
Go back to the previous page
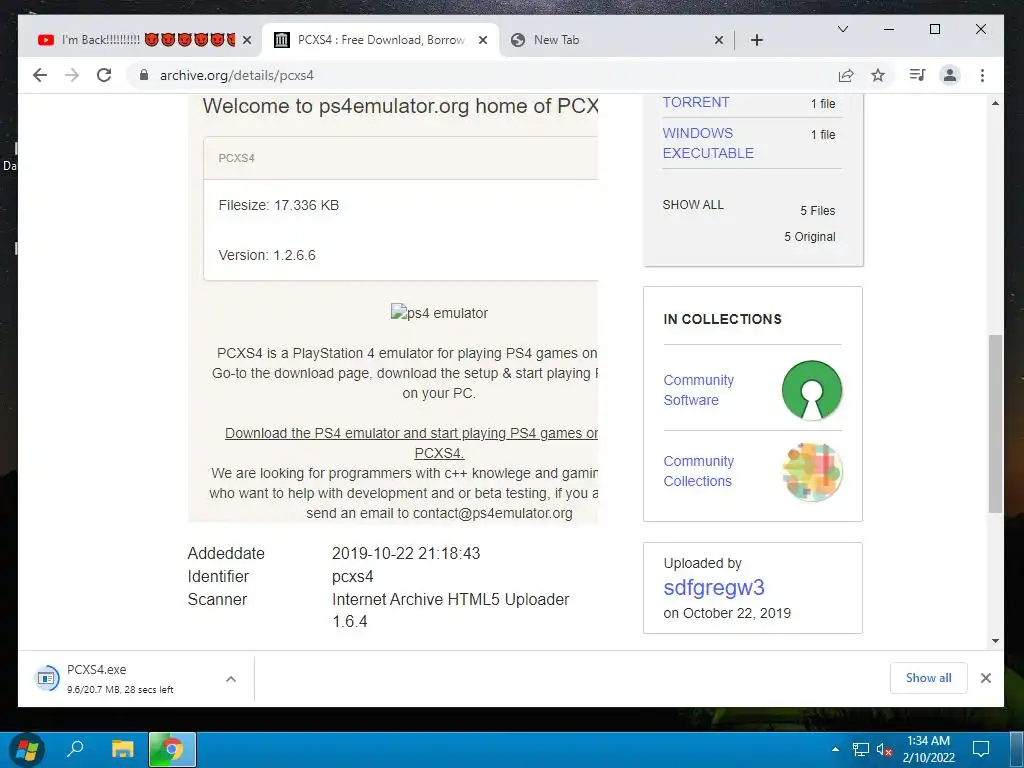[40, 75]
